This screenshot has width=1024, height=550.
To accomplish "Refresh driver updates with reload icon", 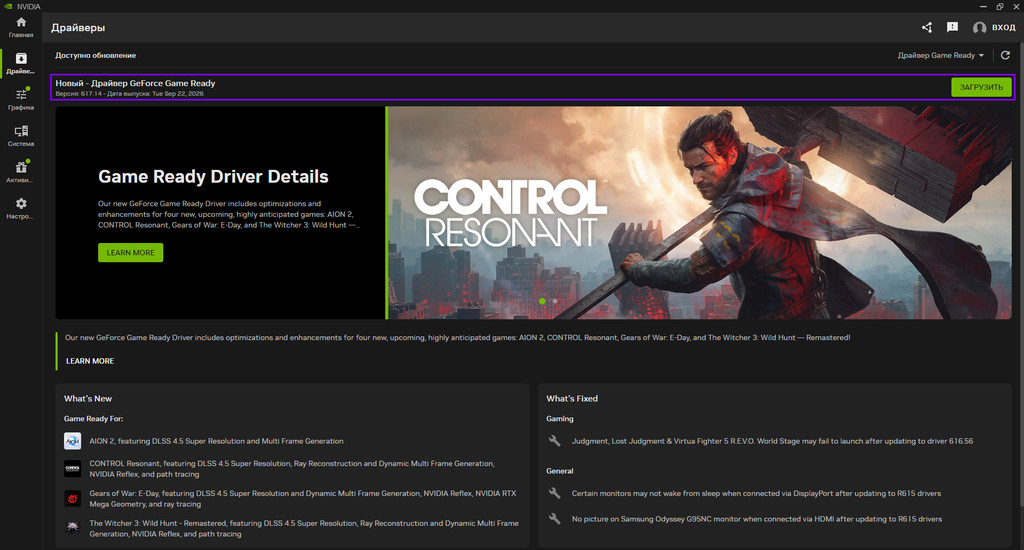I will click(x=1005, y=56).
